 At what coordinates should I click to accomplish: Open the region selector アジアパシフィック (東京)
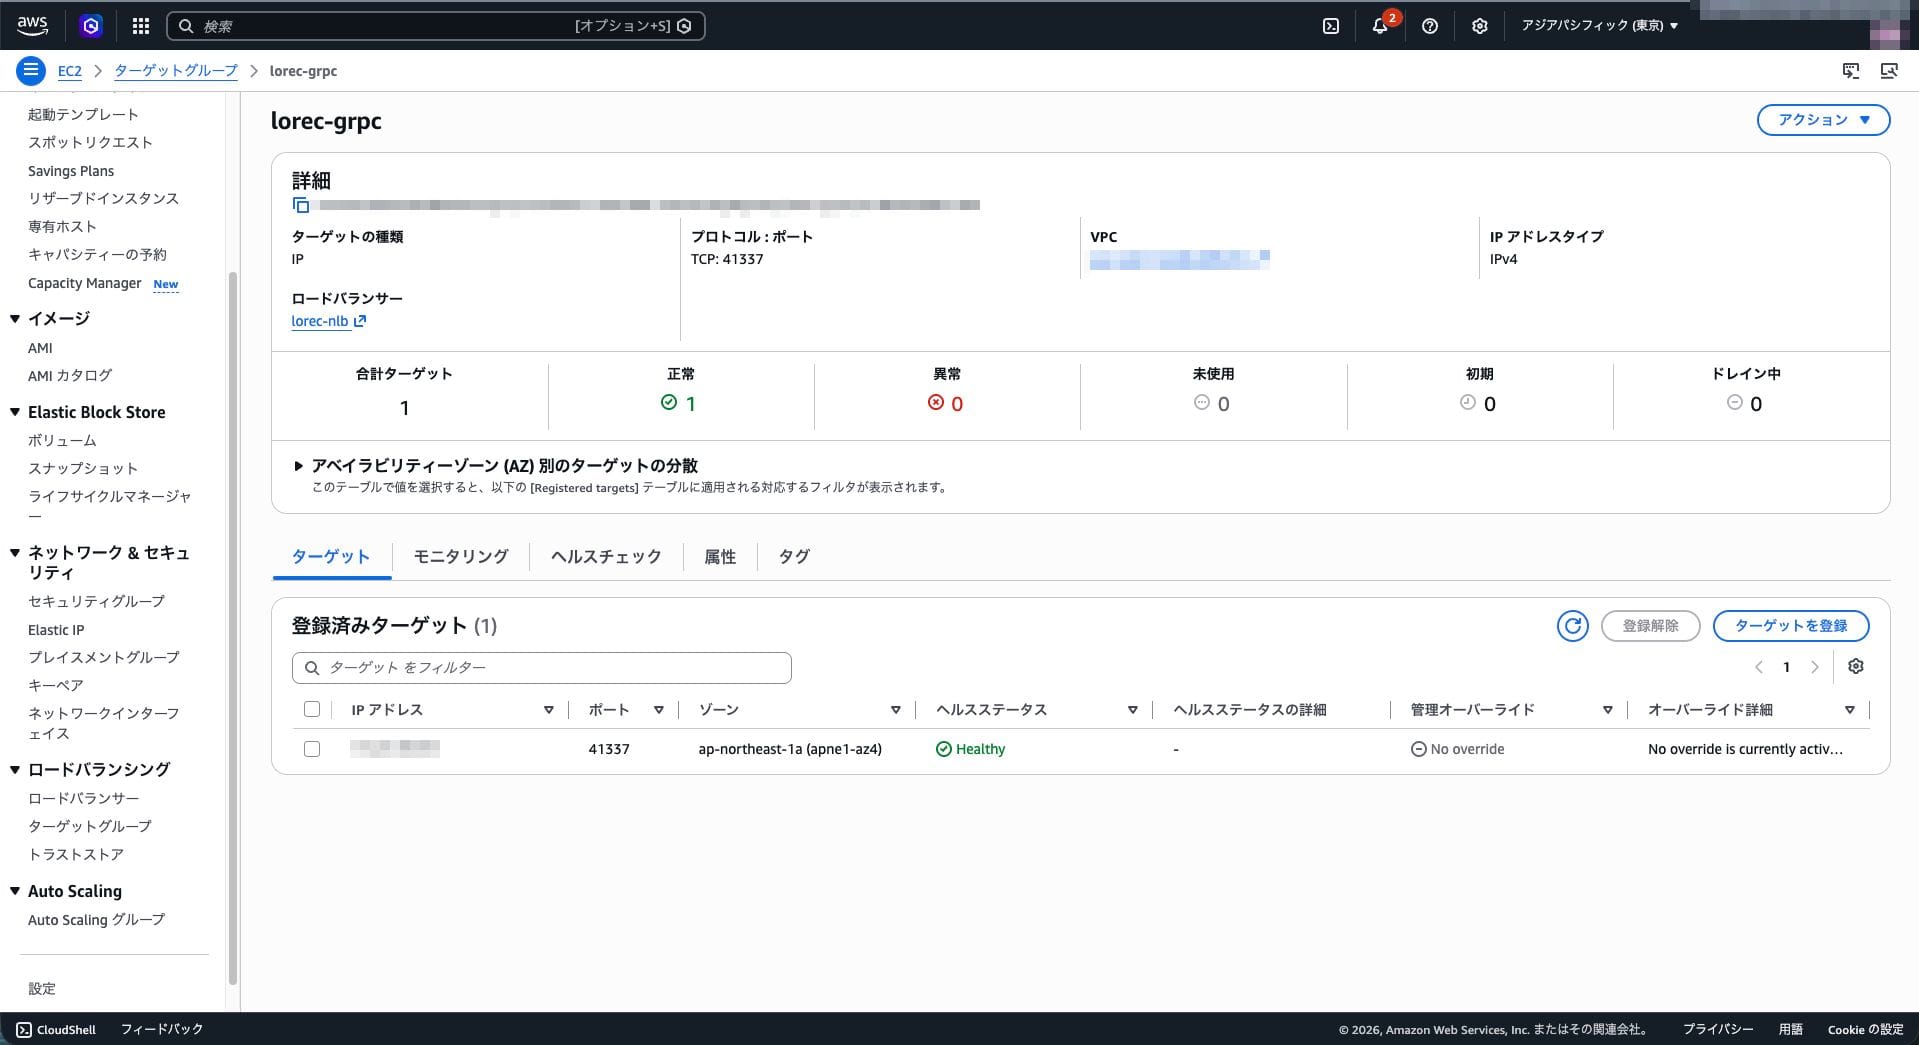[x=1600, y=26]
